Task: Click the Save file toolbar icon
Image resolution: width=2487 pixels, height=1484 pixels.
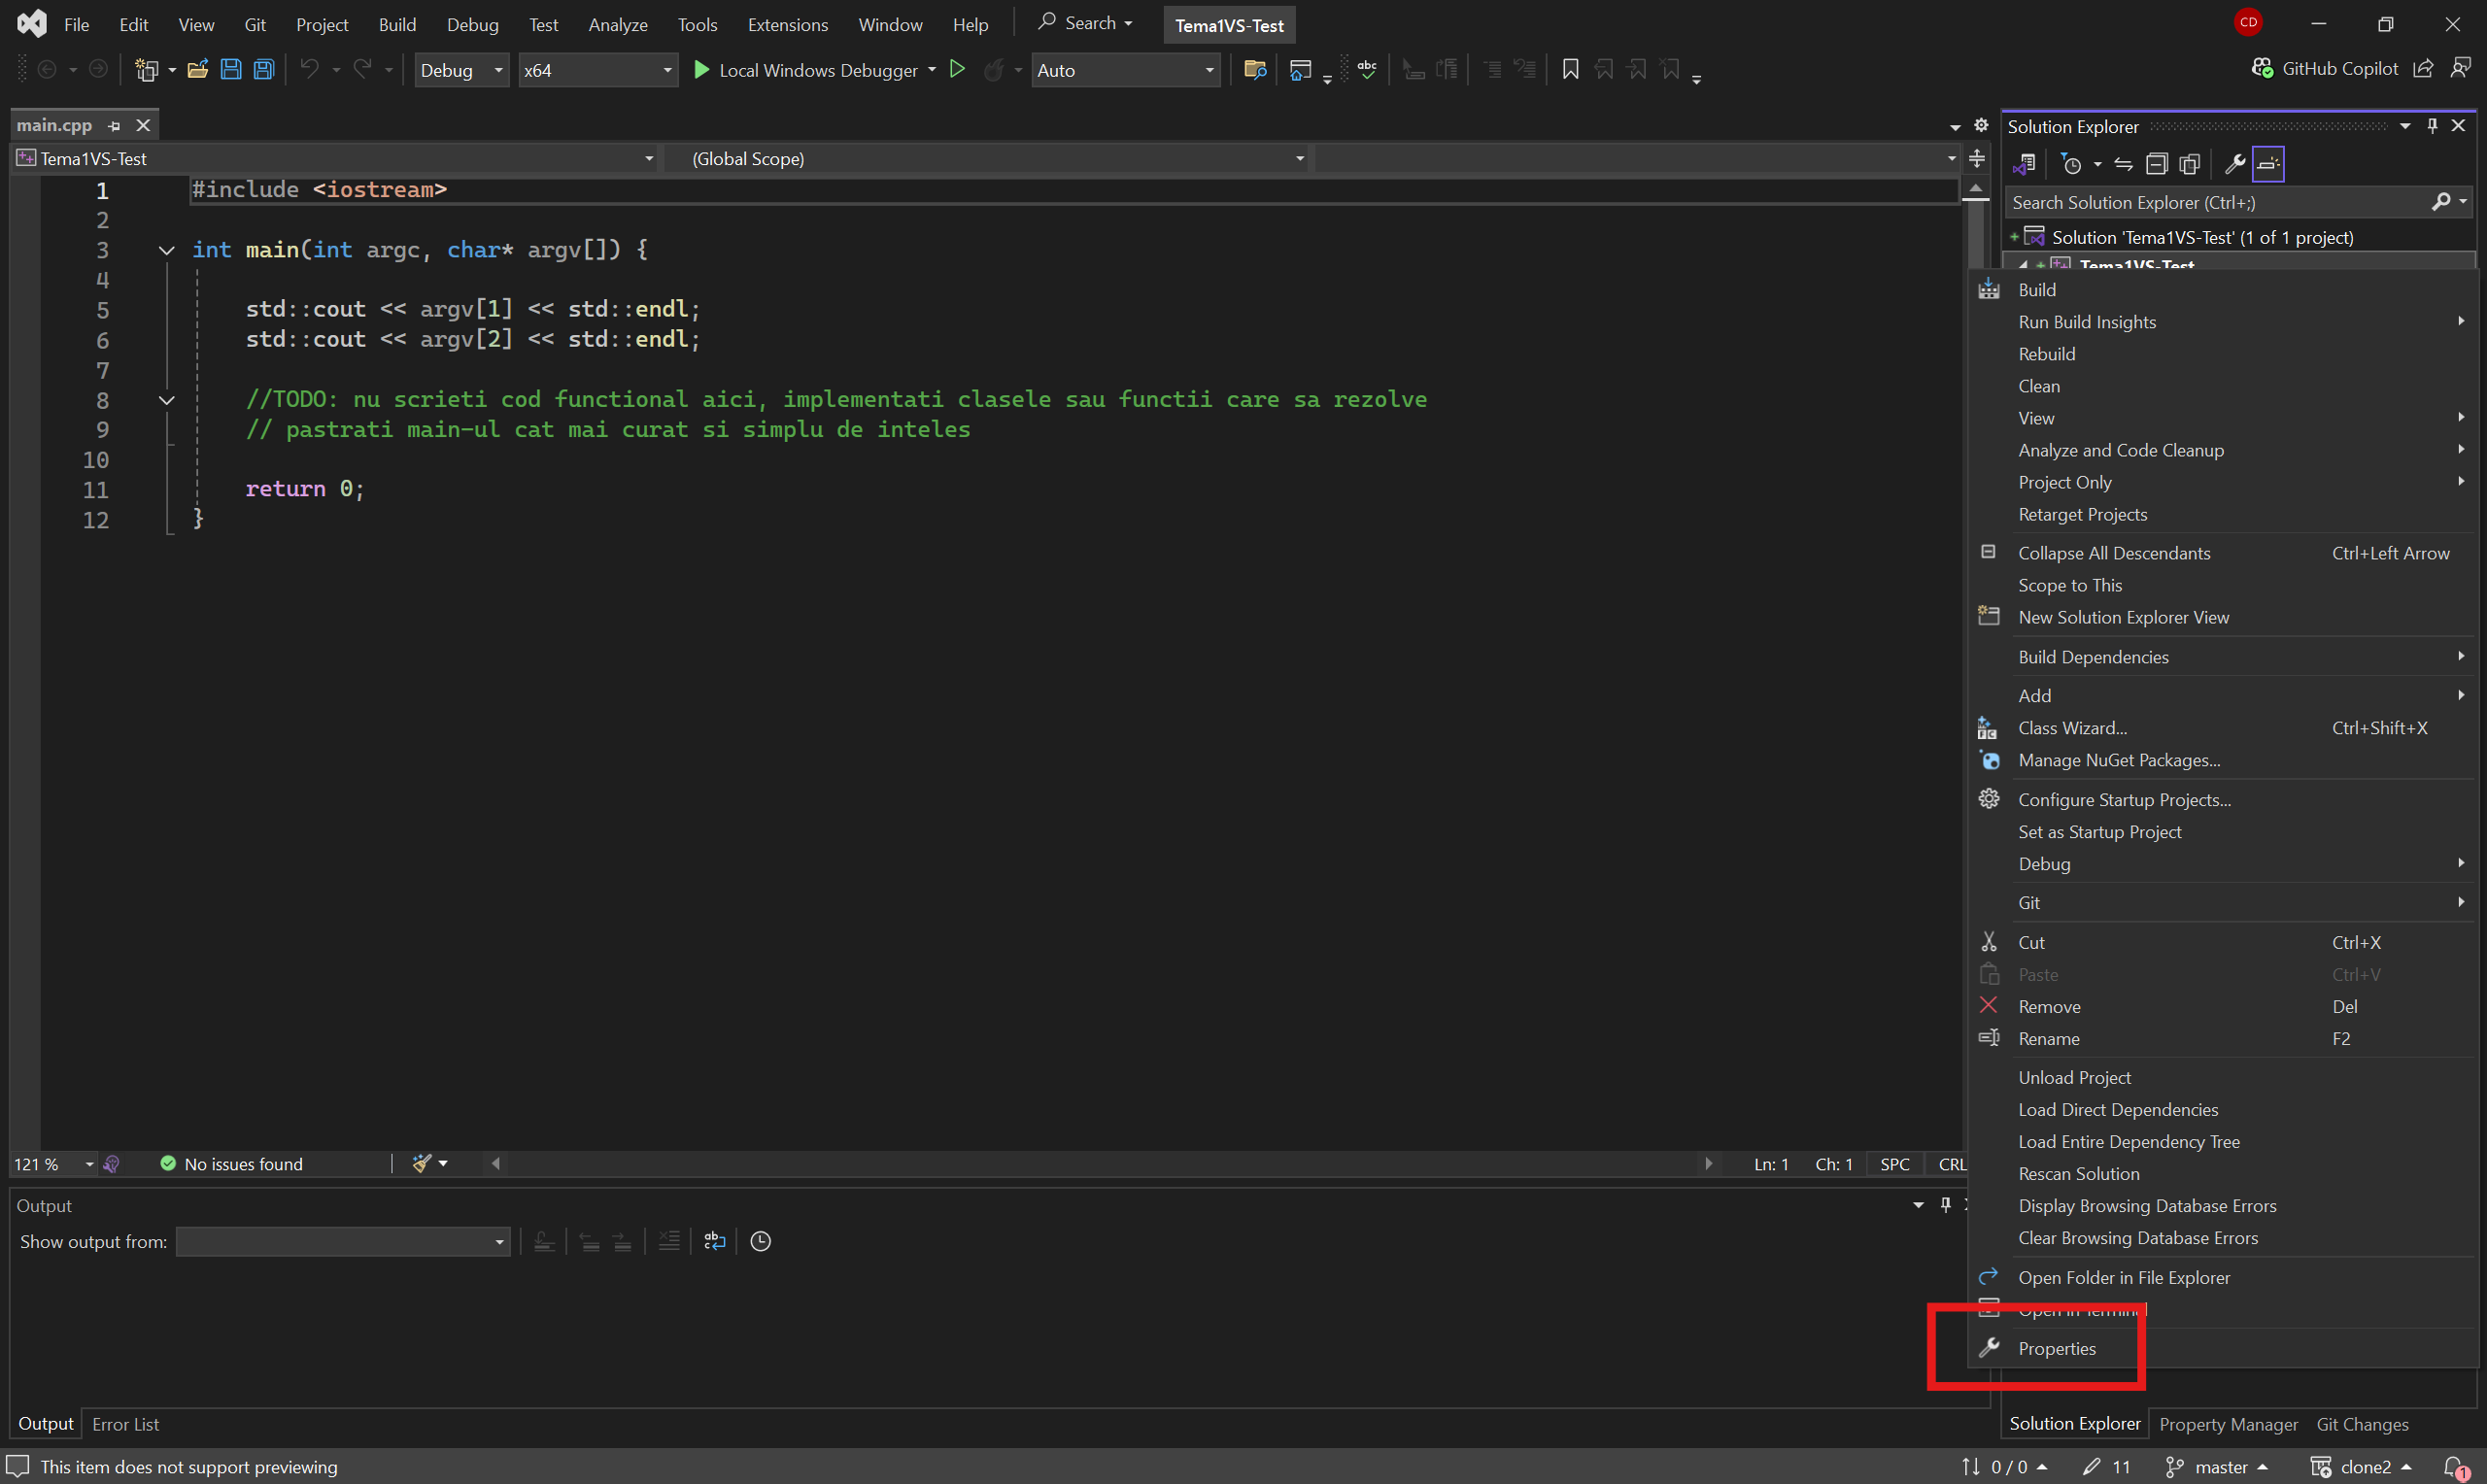Action: tap(231, 70)
